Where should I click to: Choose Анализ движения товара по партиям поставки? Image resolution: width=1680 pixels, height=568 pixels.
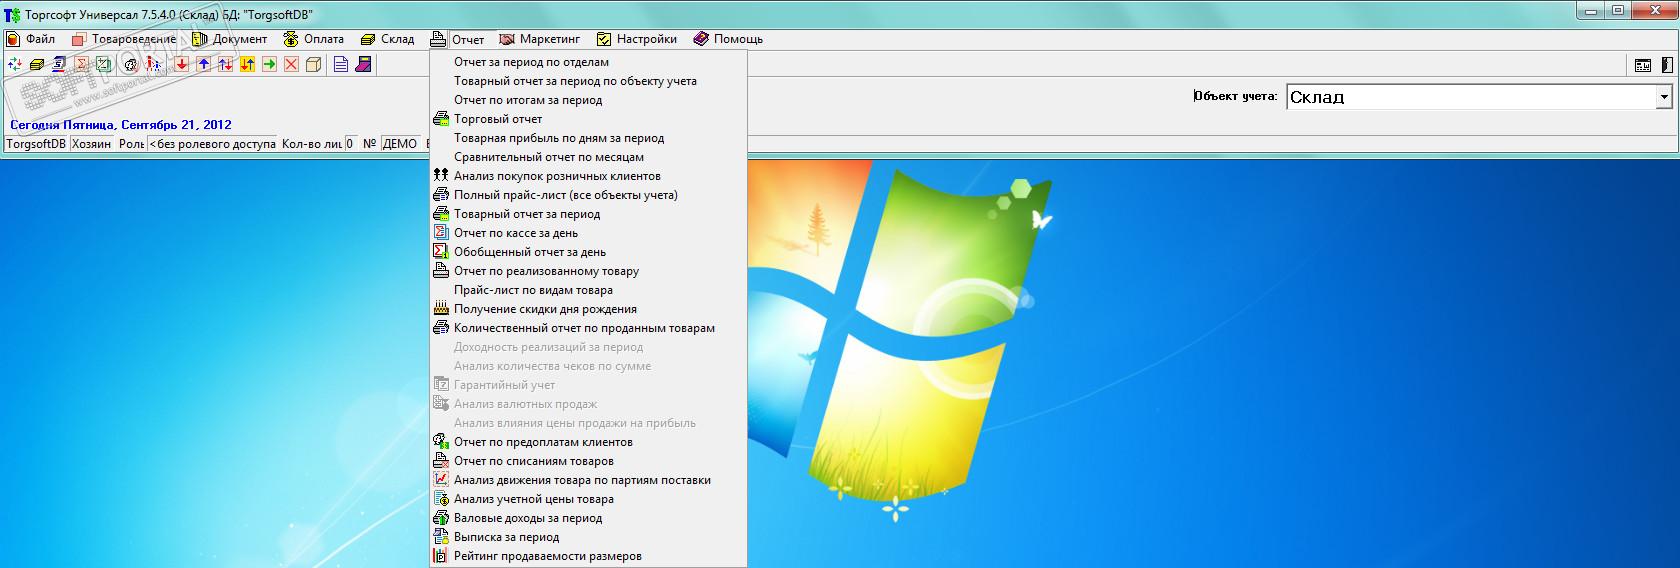coord(588,480)
